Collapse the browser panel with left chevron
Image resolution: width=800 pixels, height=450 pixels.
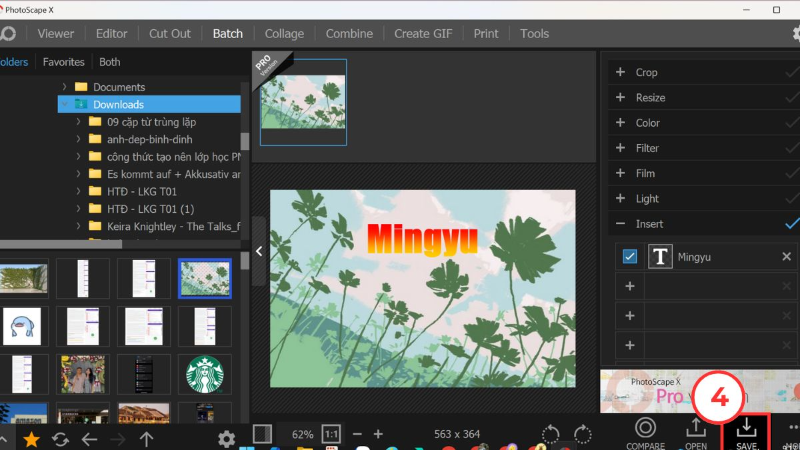click(259, 251)
